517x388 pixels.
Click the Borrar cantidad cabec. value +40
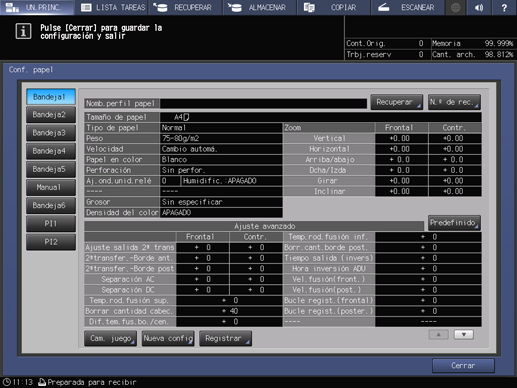pos(229,311)
